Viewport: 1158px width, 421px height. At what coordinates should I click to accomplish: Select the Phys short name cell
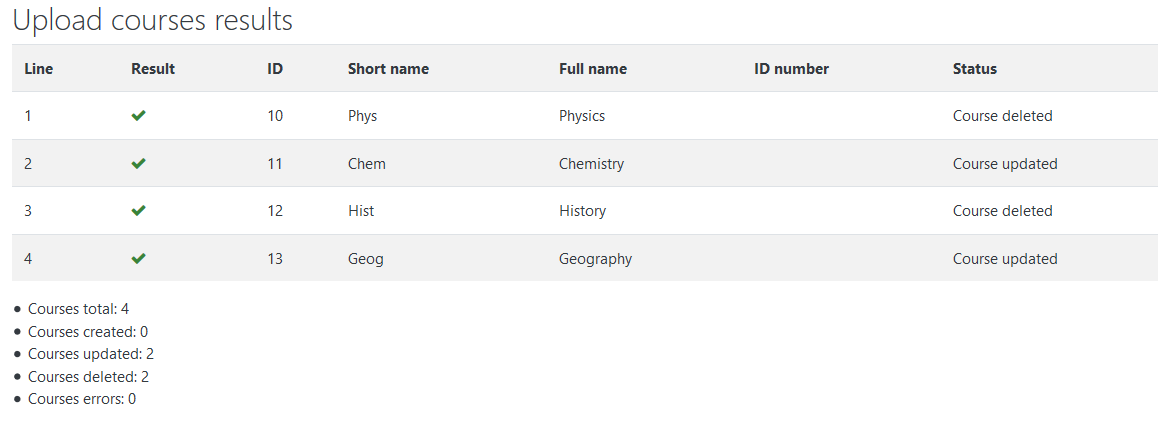tap(363, 116)
